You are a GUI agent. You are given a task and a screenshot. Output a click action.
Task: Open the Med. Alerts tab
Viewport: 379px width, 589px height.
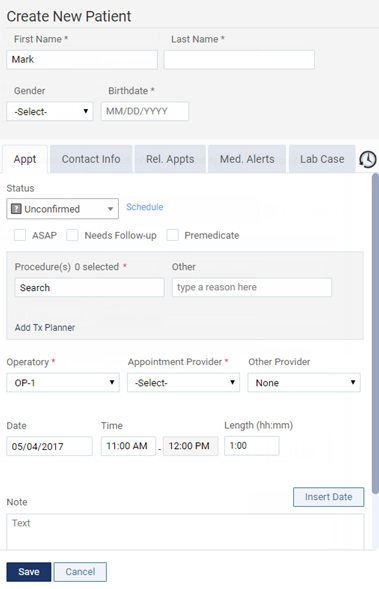[247, 159]
